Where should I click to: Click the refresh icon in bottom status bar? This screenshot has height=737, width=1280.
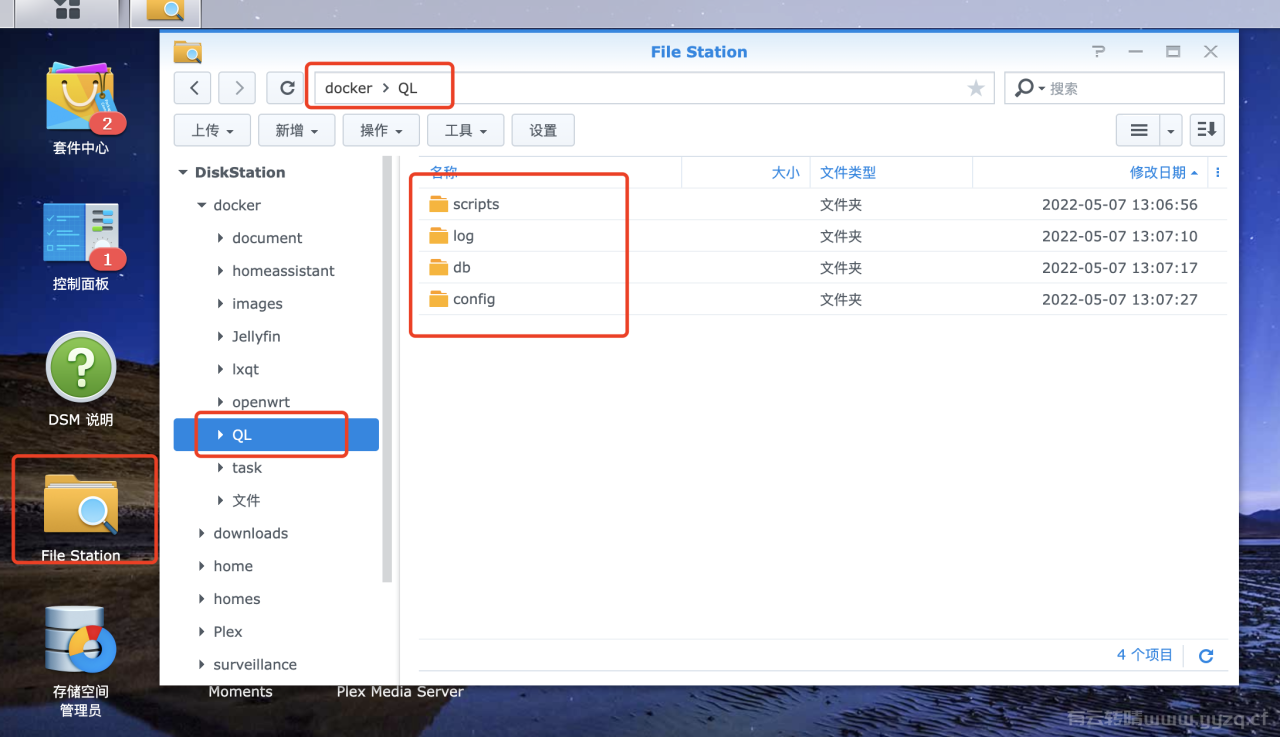tap(1205, 655)
